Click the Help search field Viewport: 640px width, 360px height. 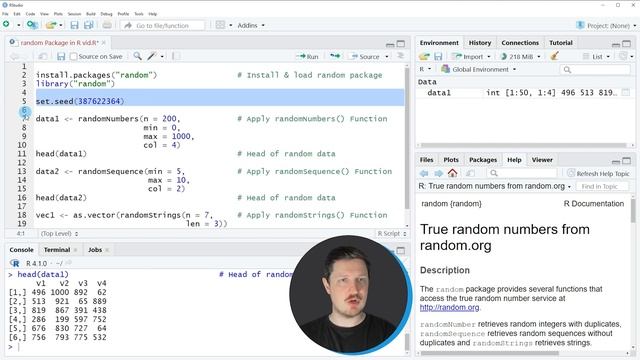pyautogui.click(x=522, y=173)
